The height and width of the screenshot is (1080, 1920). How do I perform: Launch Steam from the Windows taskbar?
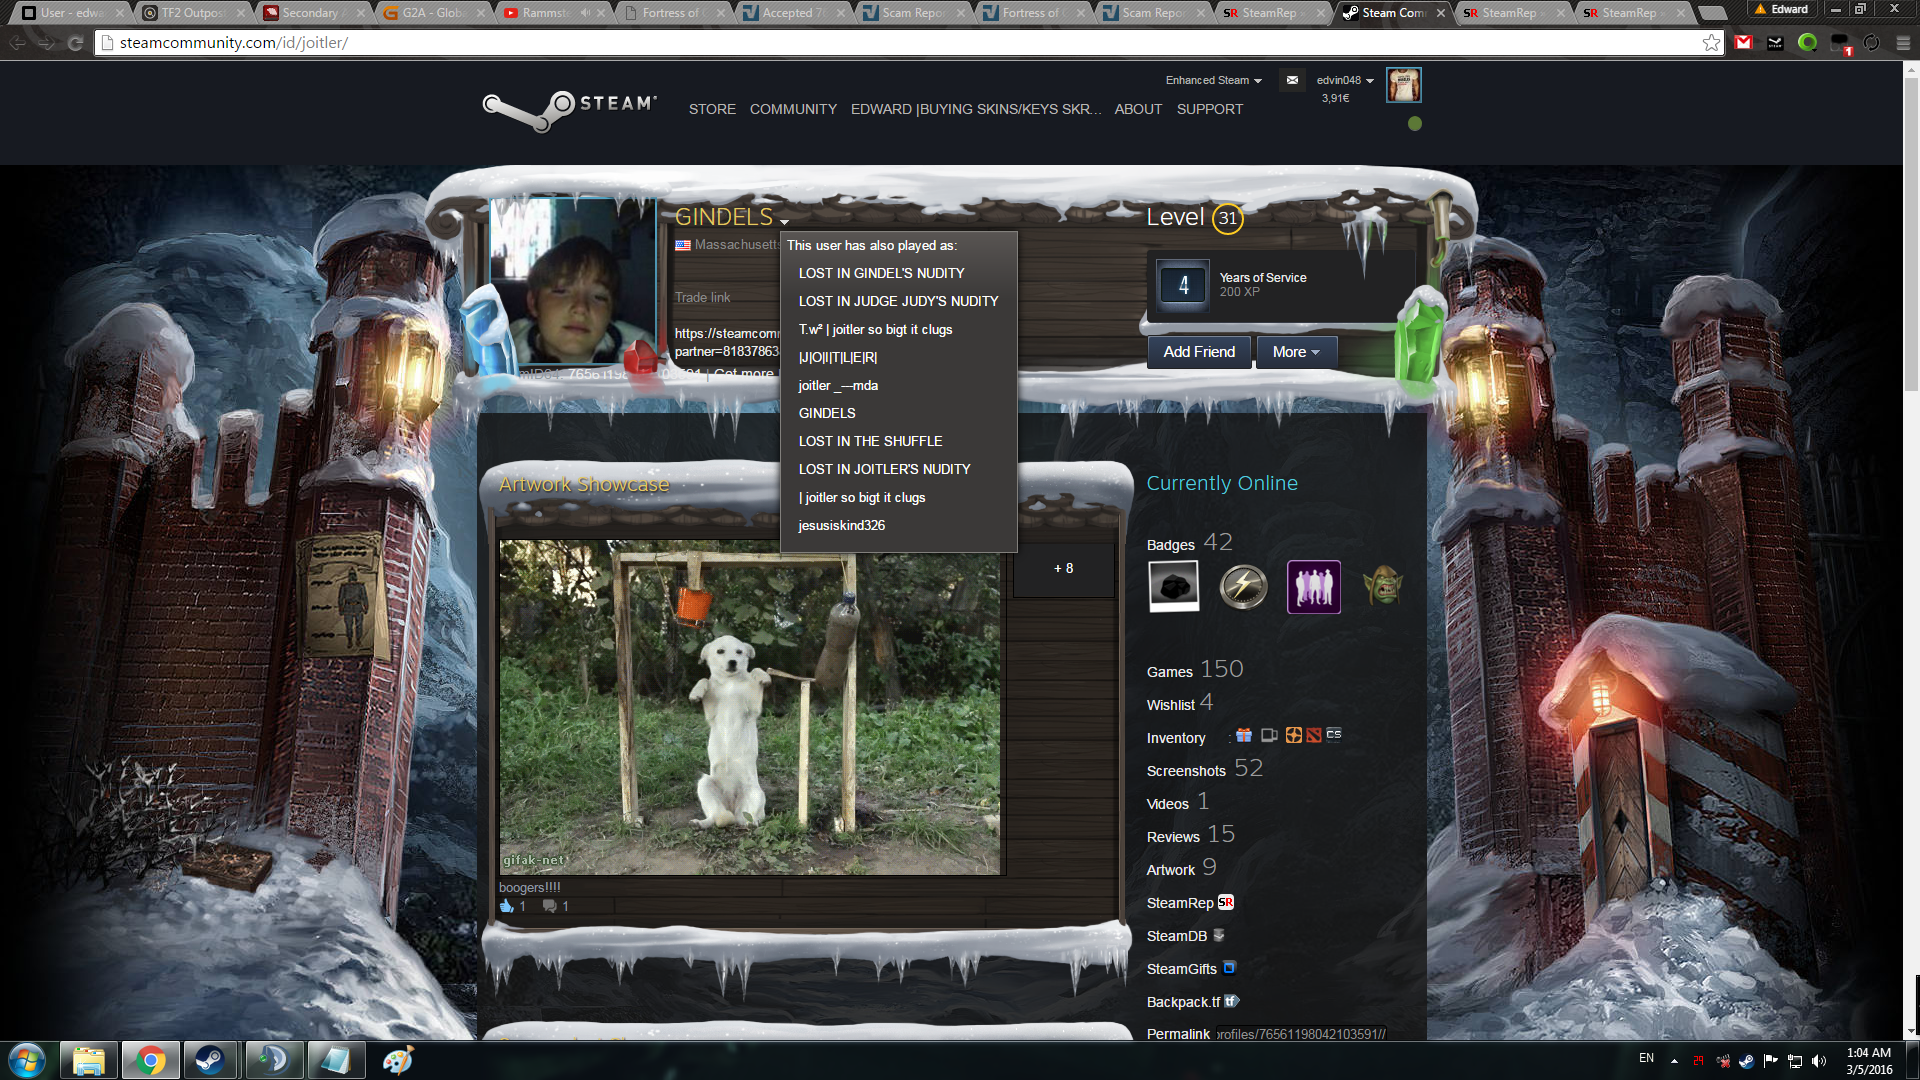pos(210,1060)
